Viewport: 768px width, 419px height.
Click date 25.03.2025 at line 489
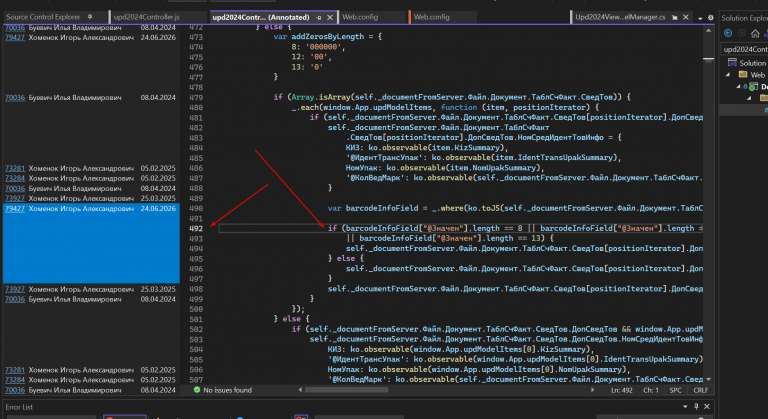tap(158, 198)
